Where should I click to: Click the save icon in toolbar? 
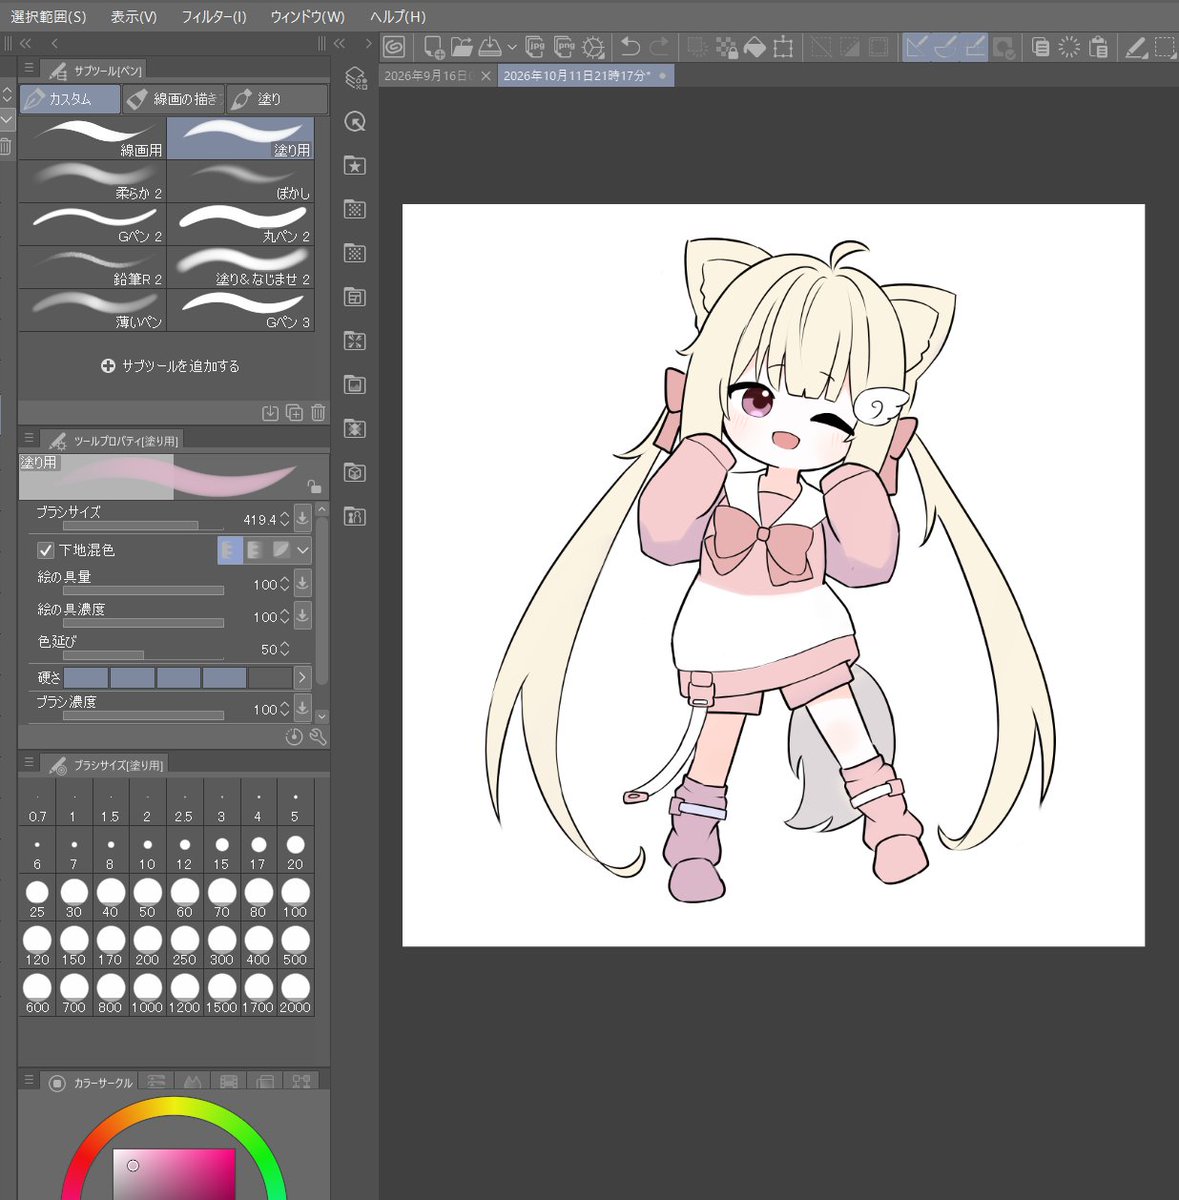[x=490, y=46]
